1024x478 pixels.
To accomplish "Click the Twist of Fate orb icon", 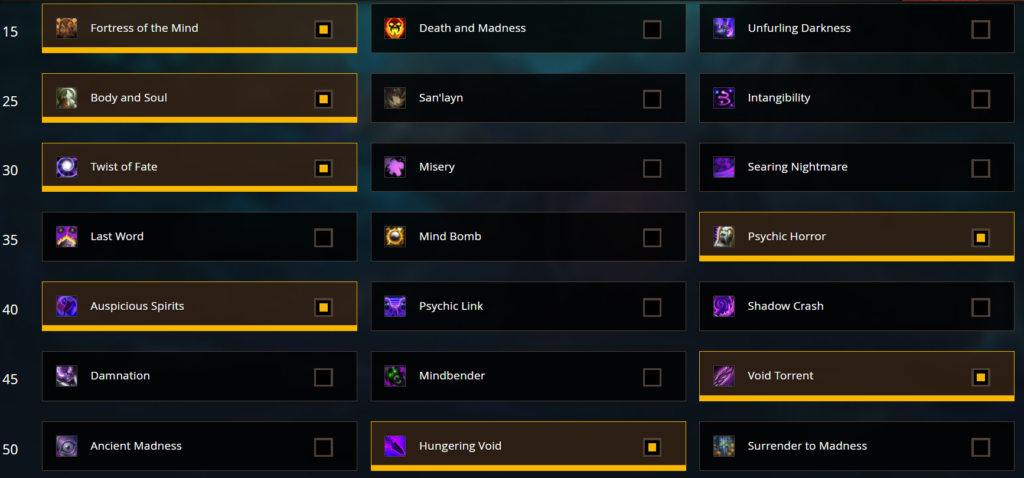I will tap(67, 167).
